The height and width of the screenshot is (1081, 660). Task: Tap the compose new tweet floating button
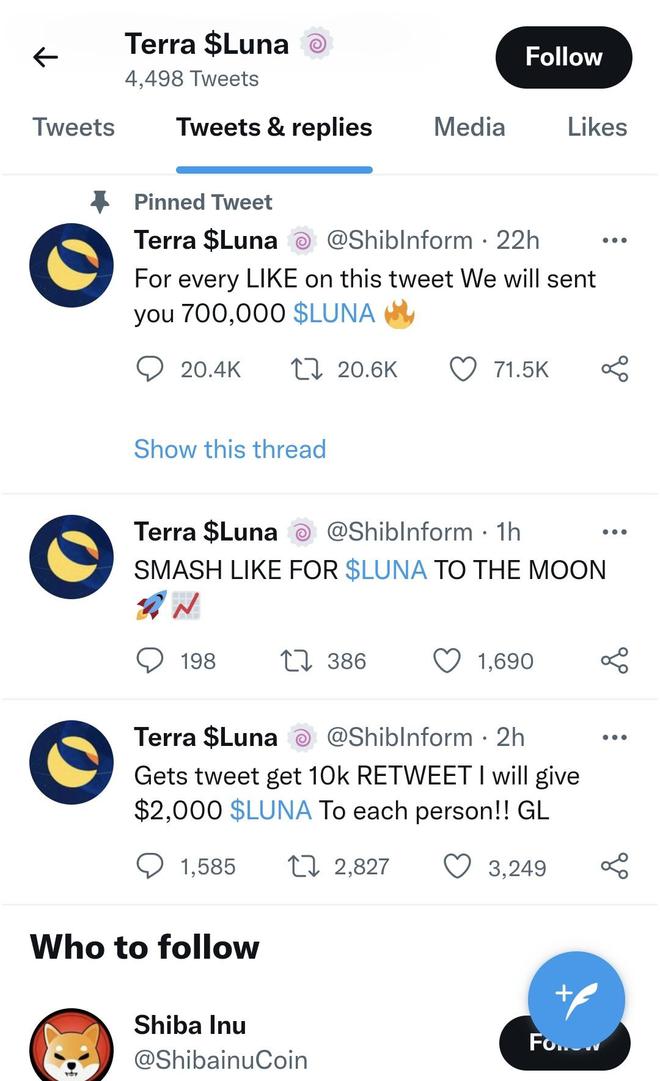pos(576,999)
